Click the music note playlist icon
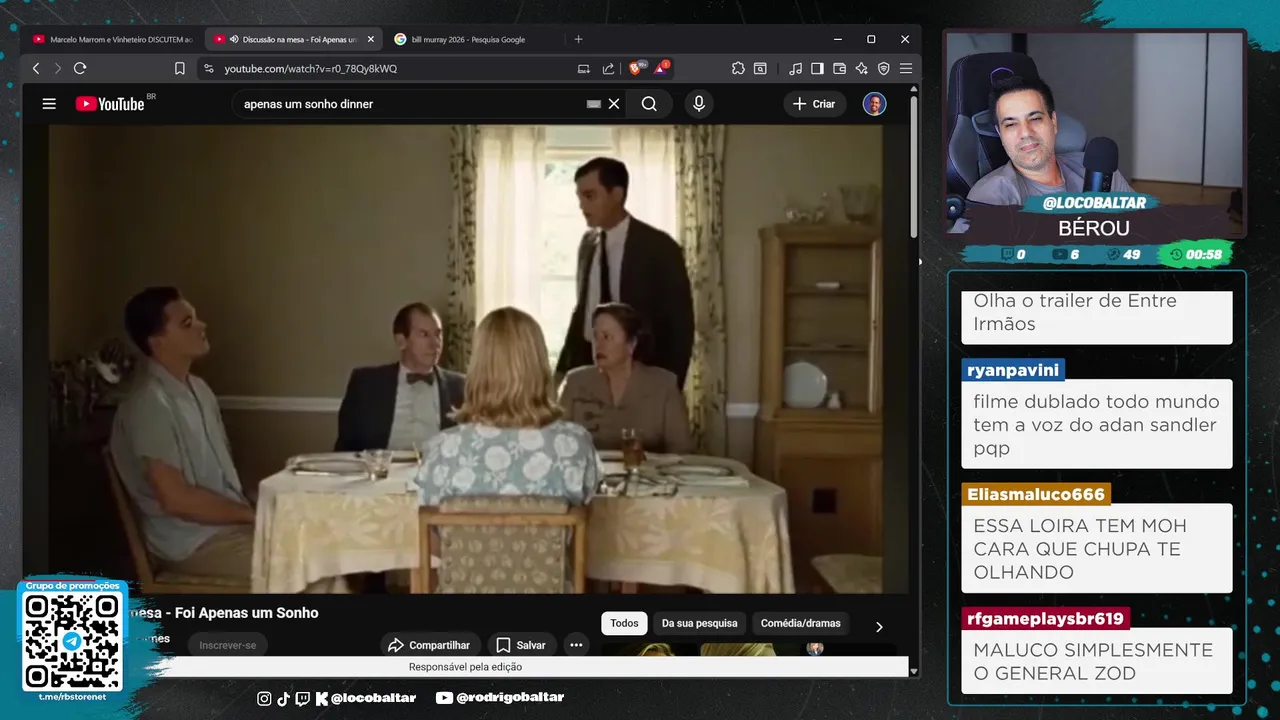The image size is (1280, 720). (795, 68)
